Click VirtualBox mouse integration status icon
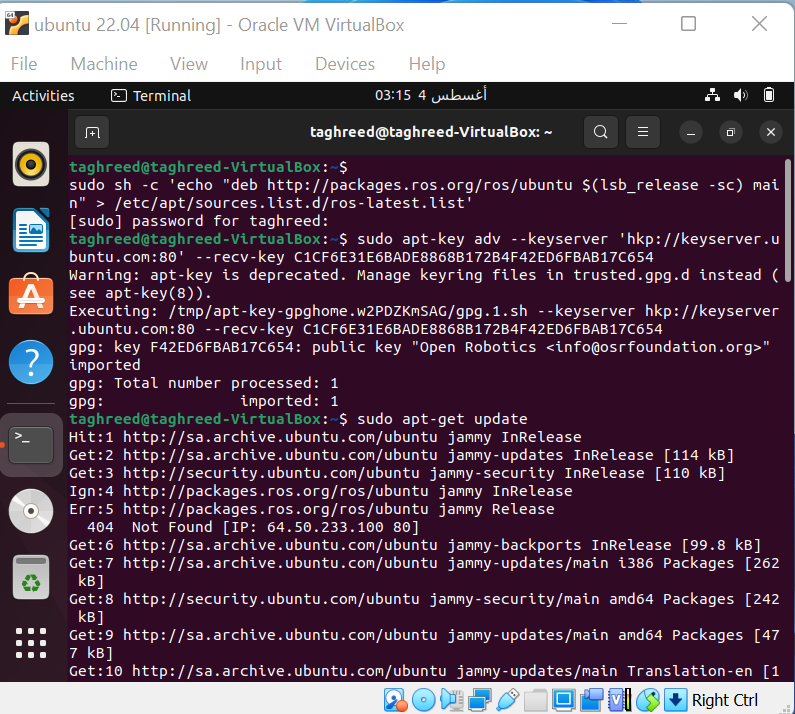Viewport: 795px width, 714px height. [x=648, y=700]
